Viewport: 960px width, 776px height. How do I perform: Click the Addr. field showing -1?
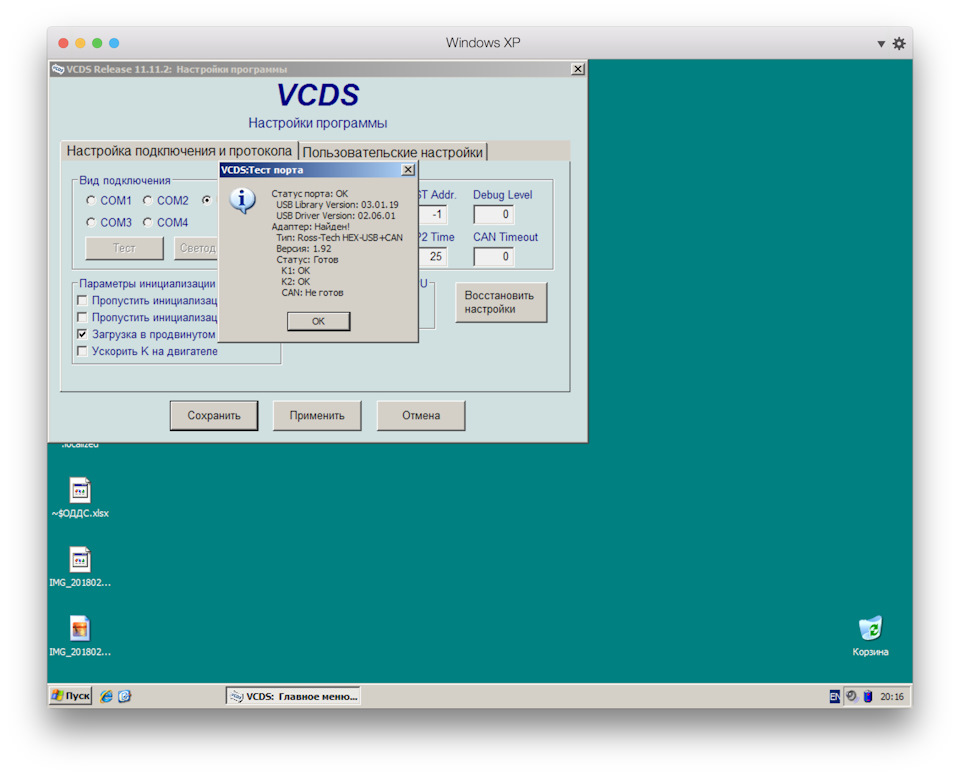(433, 214)
